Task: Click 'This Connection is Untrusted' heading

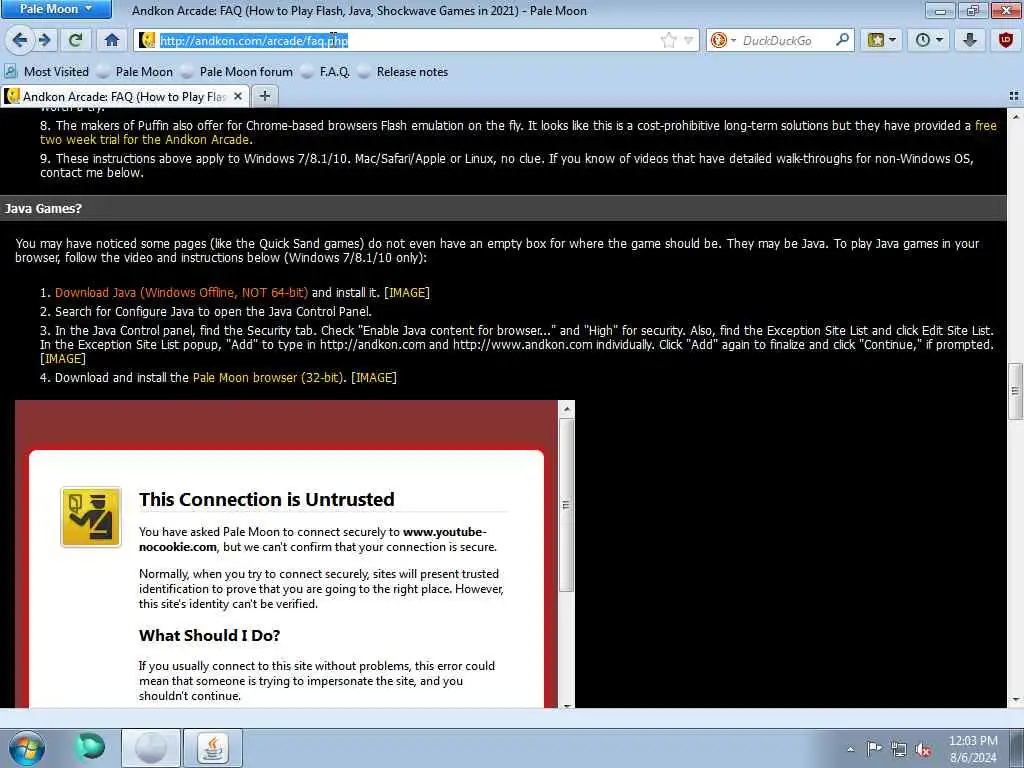Action: point(266,499)
